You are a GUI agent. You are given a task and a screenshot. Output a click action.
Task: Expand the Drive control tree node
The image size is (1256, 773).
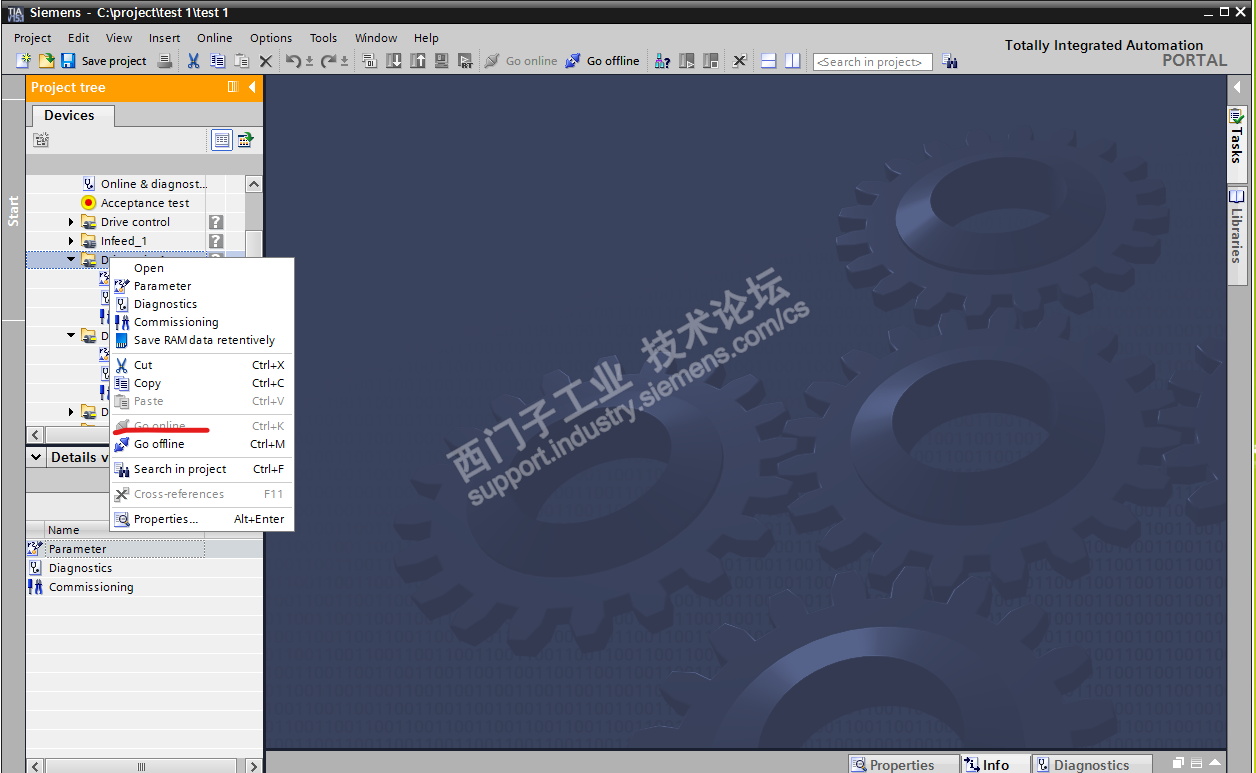tap(71, 222)
